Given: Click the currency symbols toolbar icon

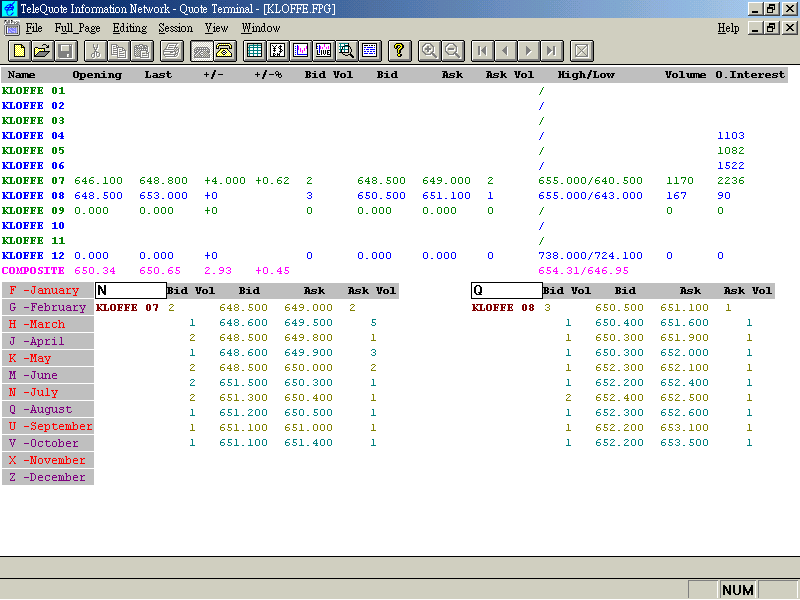Looking at the screenshot, I should 277,51.
